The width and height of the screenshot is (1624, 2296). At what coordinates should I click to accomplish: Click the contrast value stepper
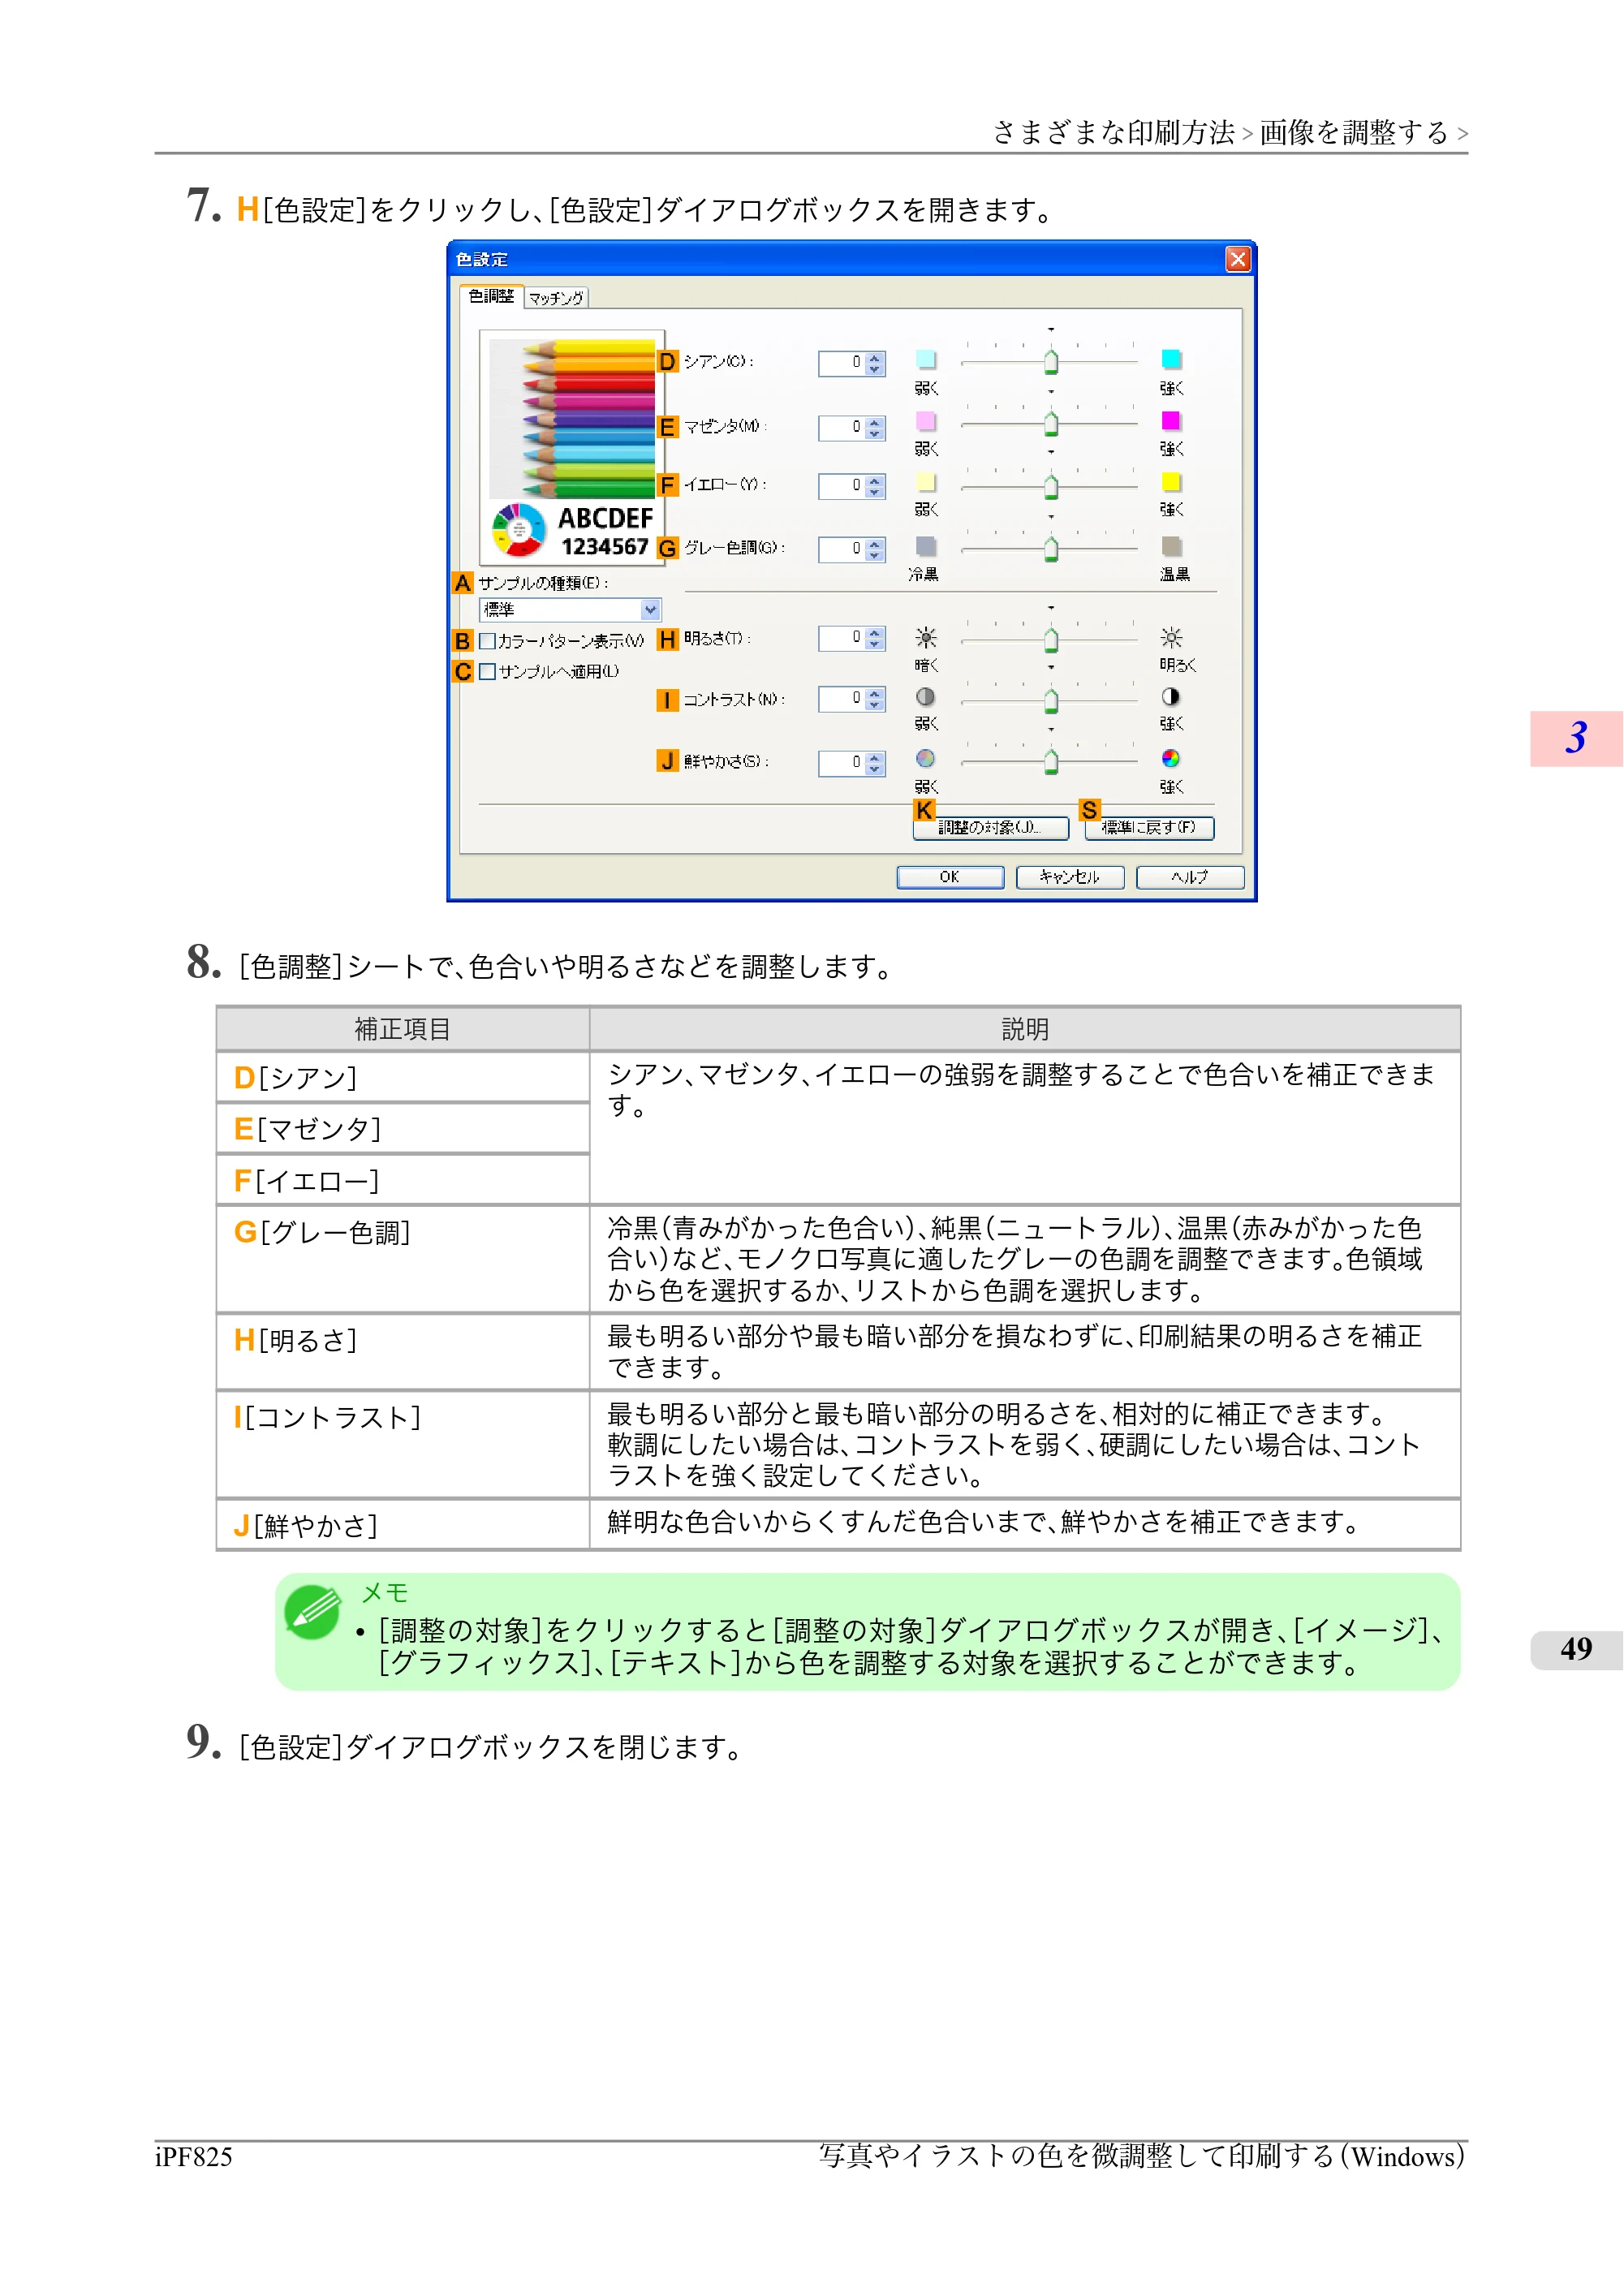[x=875, y=699]
